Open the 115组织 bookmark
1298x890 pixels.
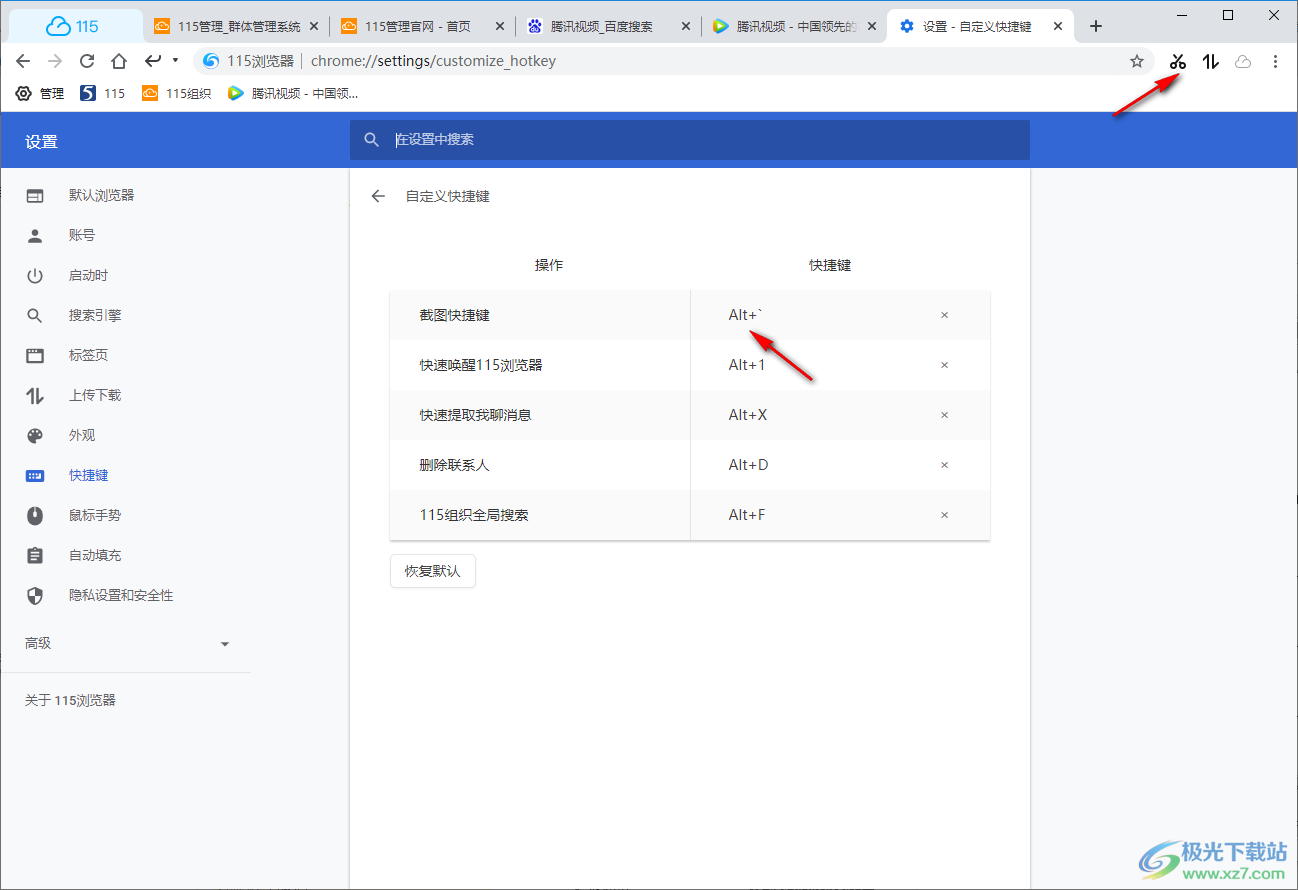(x=177, y=93)
